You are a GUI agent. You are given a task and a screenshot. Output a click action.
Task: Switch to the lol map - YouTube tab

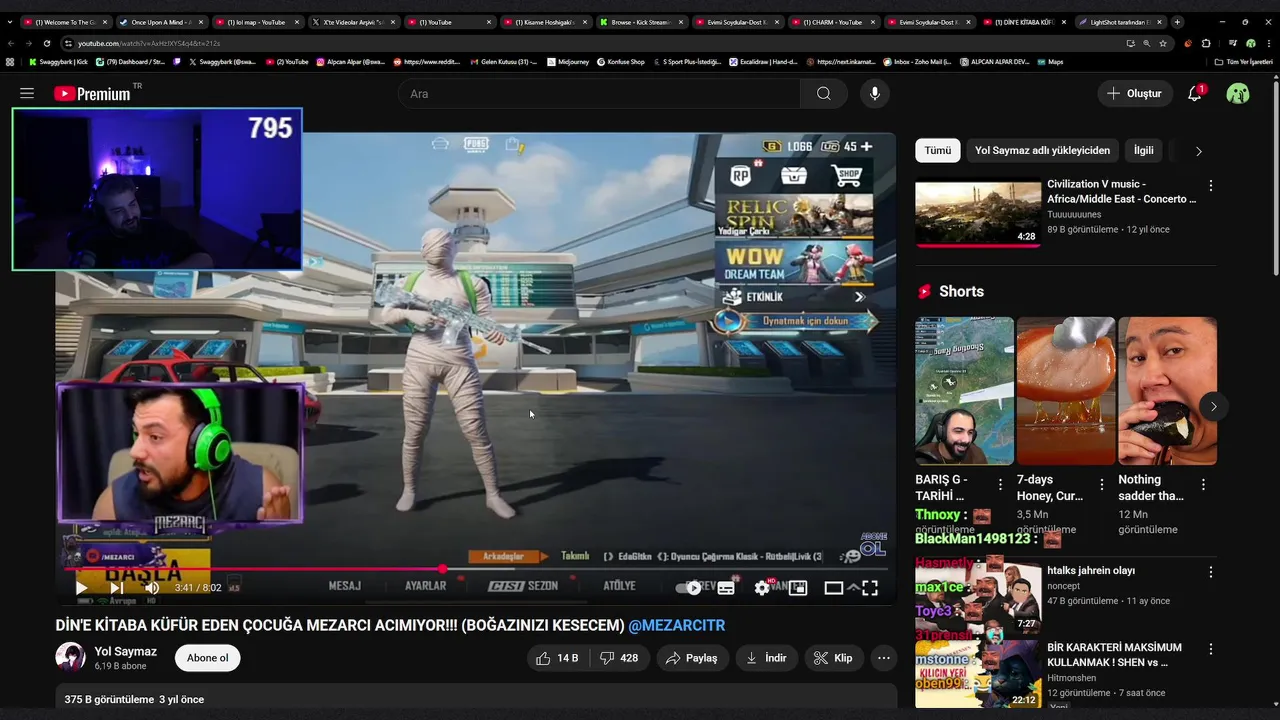tap(256, 22)
